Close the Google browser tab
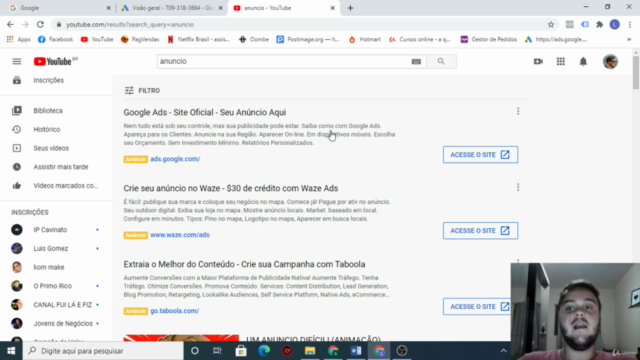This screenshot has height=360, width=640. (109, 8)
